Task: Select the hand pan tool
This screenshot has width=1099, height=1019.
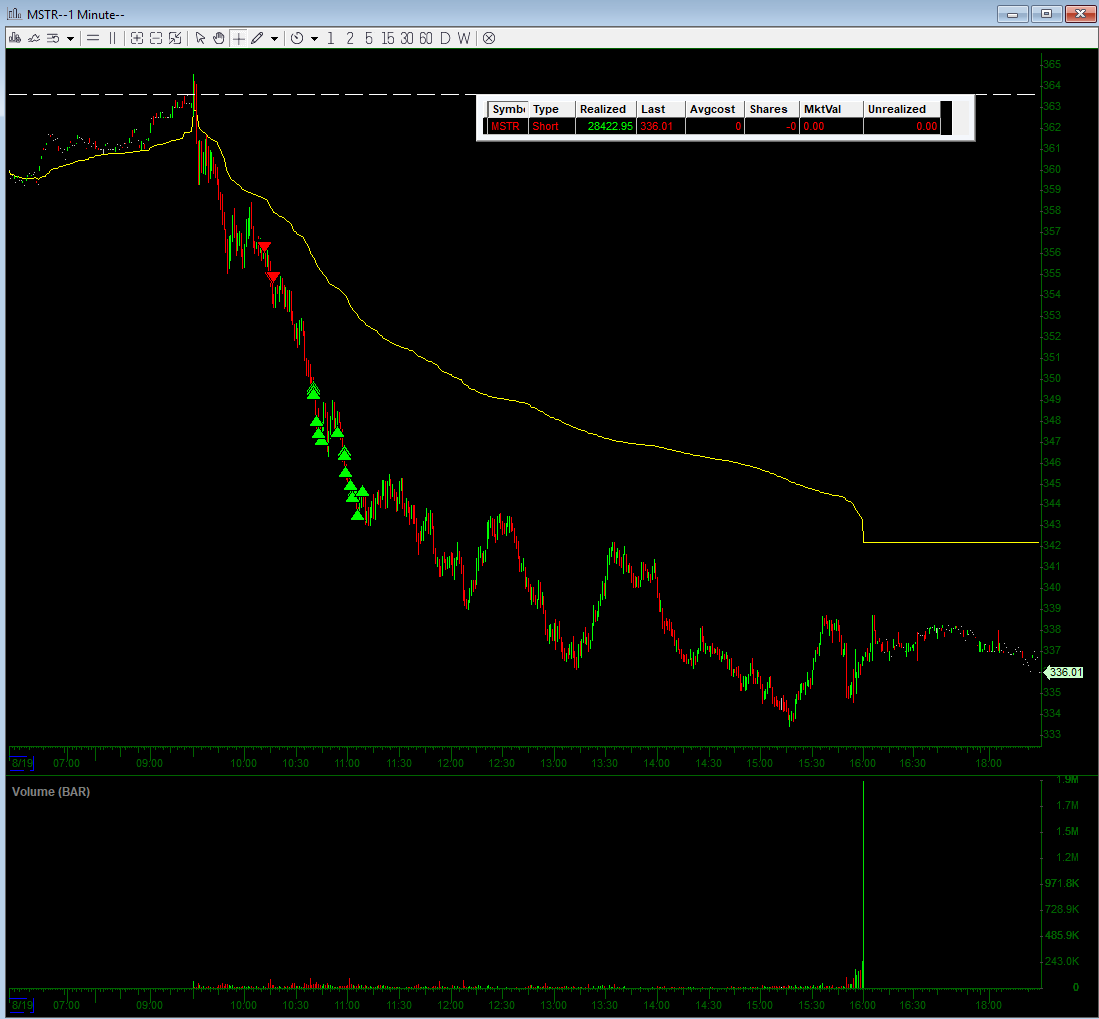Action: (x=219, y=39)
